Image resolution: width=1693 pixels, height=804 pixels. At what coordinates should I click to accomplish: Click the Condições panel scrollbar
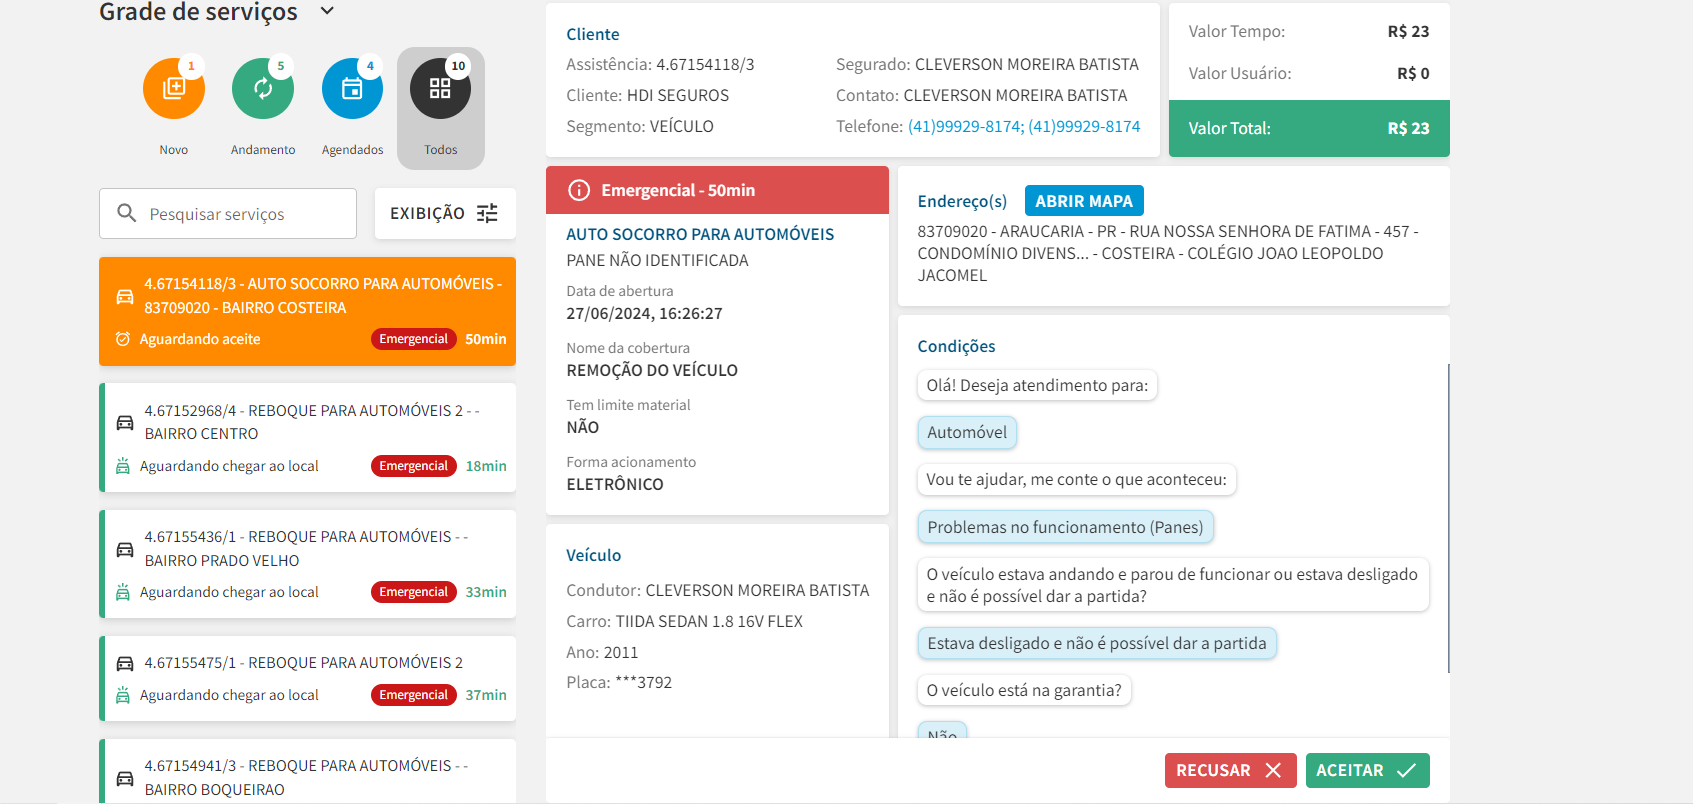click(1448, 518)
